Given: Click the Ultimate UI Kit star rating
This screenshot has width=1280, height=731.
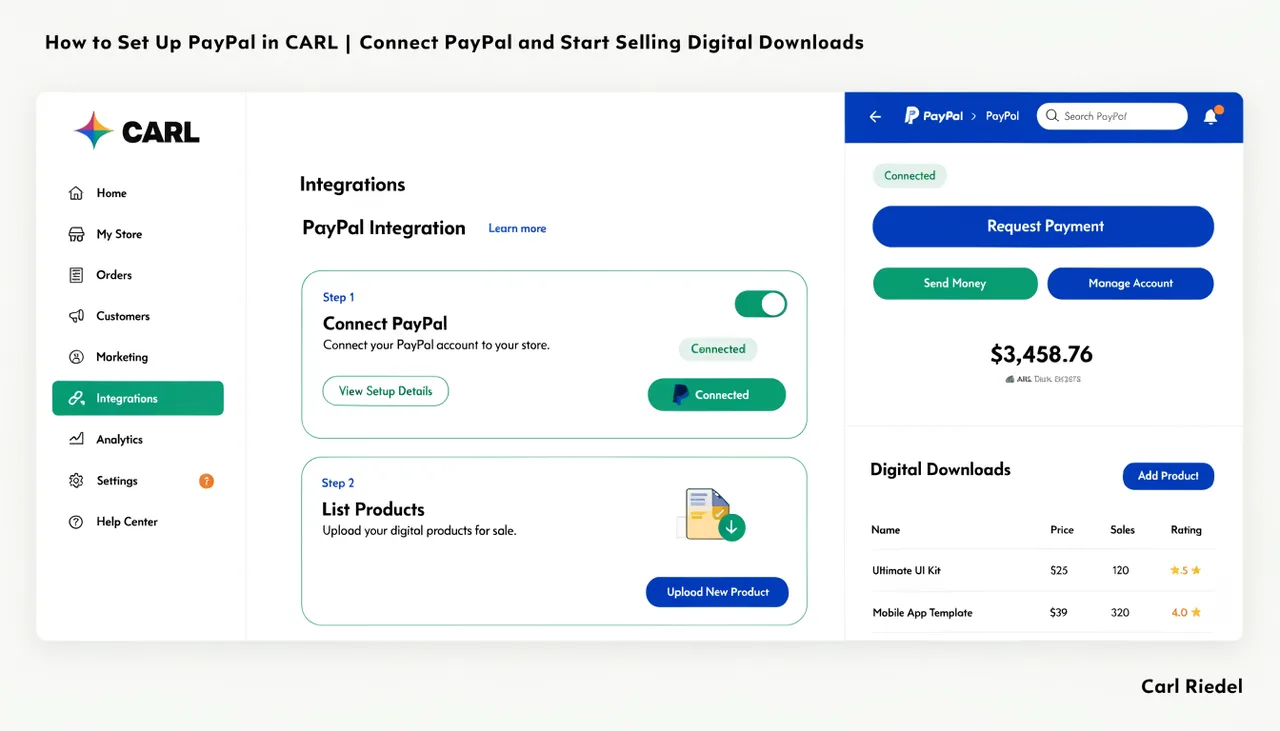Looking at the screenshot, I should click(x=1186, y=571).
